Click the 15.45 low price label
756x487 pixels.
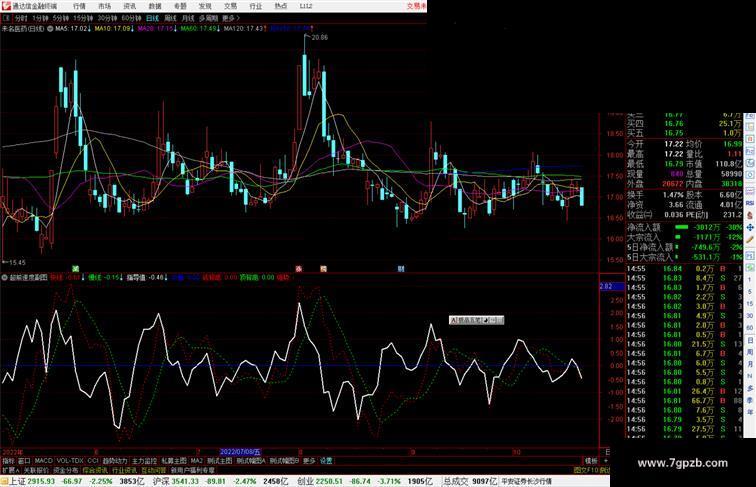(17, 263)
